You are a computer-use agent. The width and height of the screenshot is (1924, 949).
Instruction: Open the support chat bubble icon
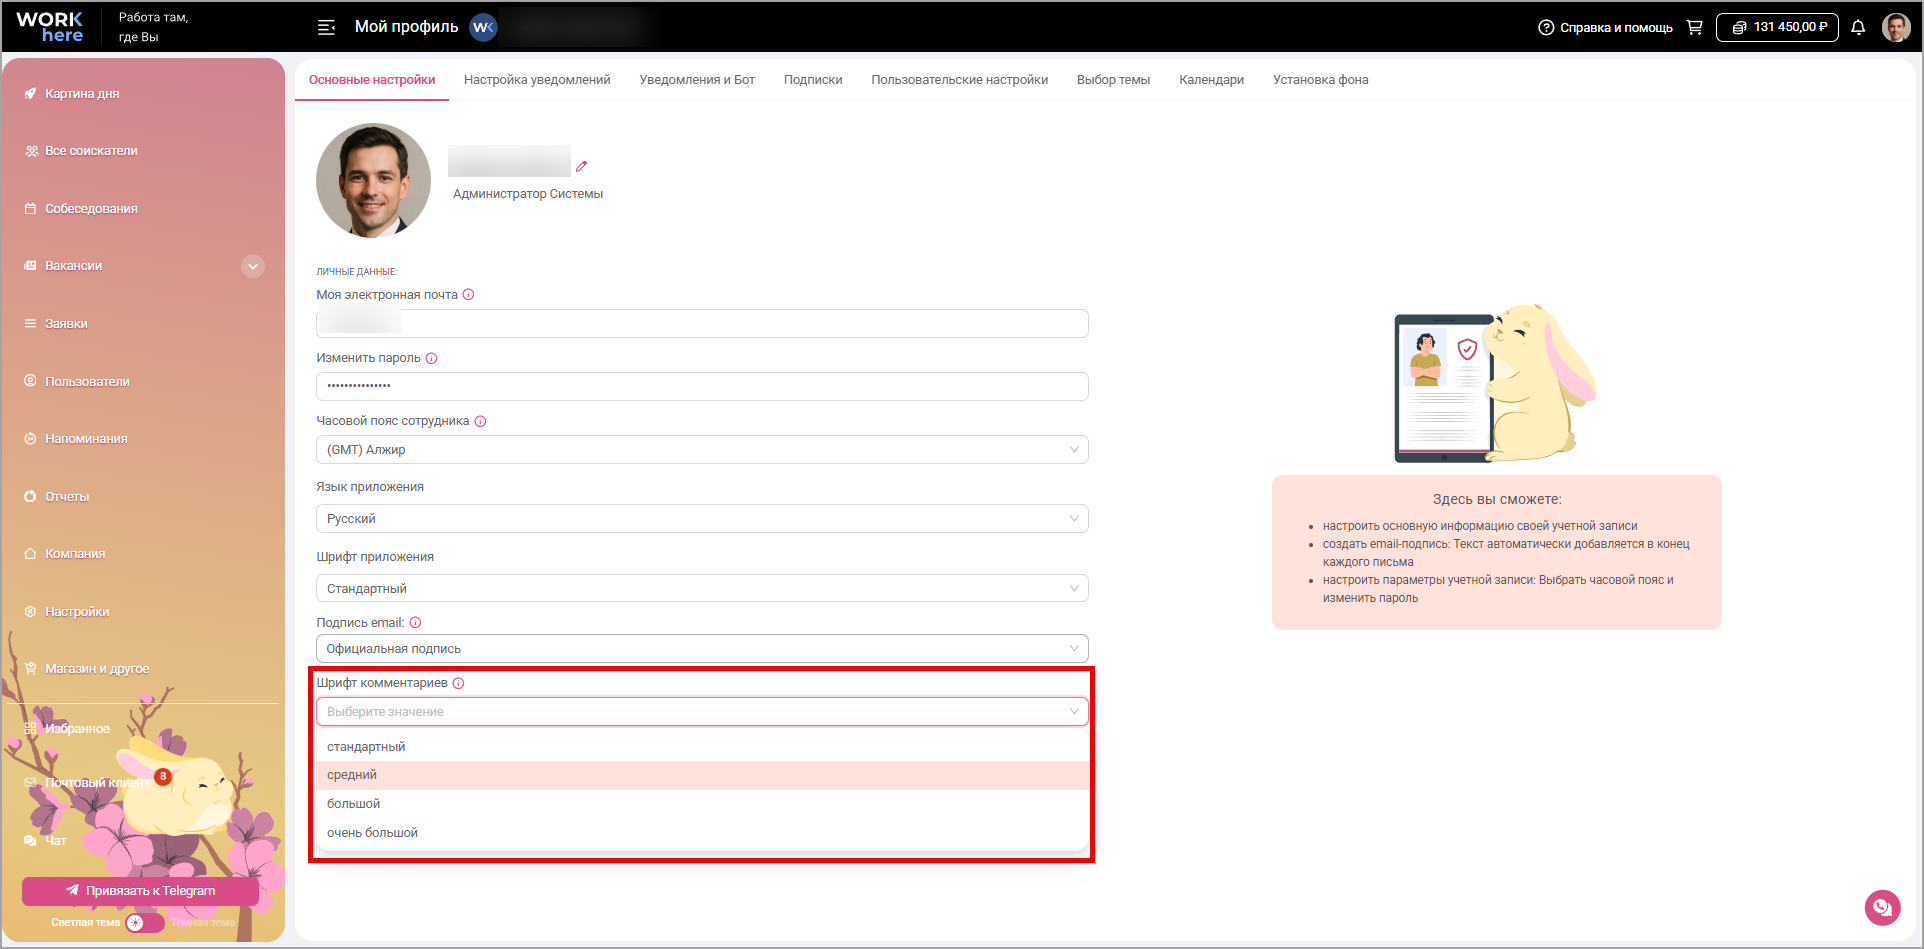(1882, 908)
